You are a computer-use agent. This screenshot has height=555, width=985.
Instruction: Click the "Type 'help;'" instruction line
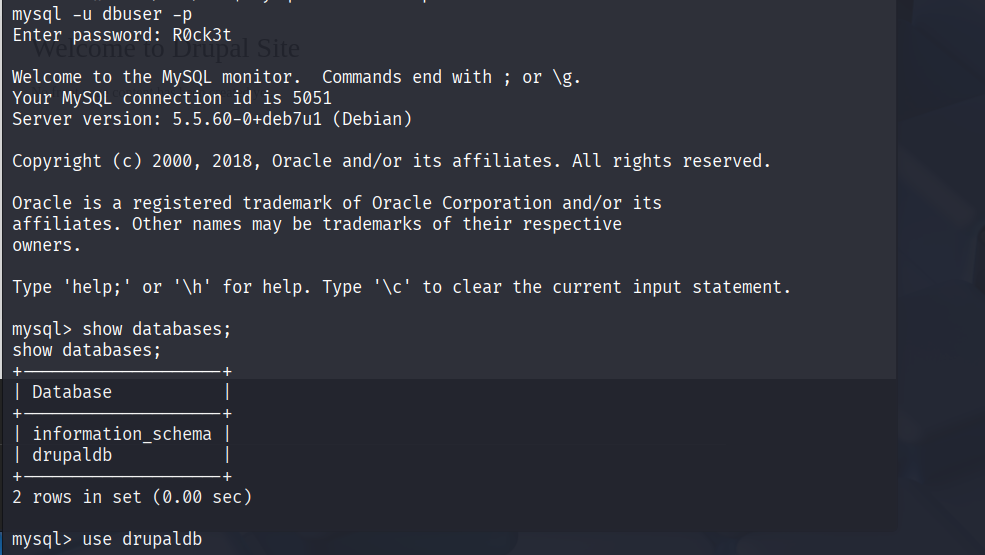click(401, 287)
